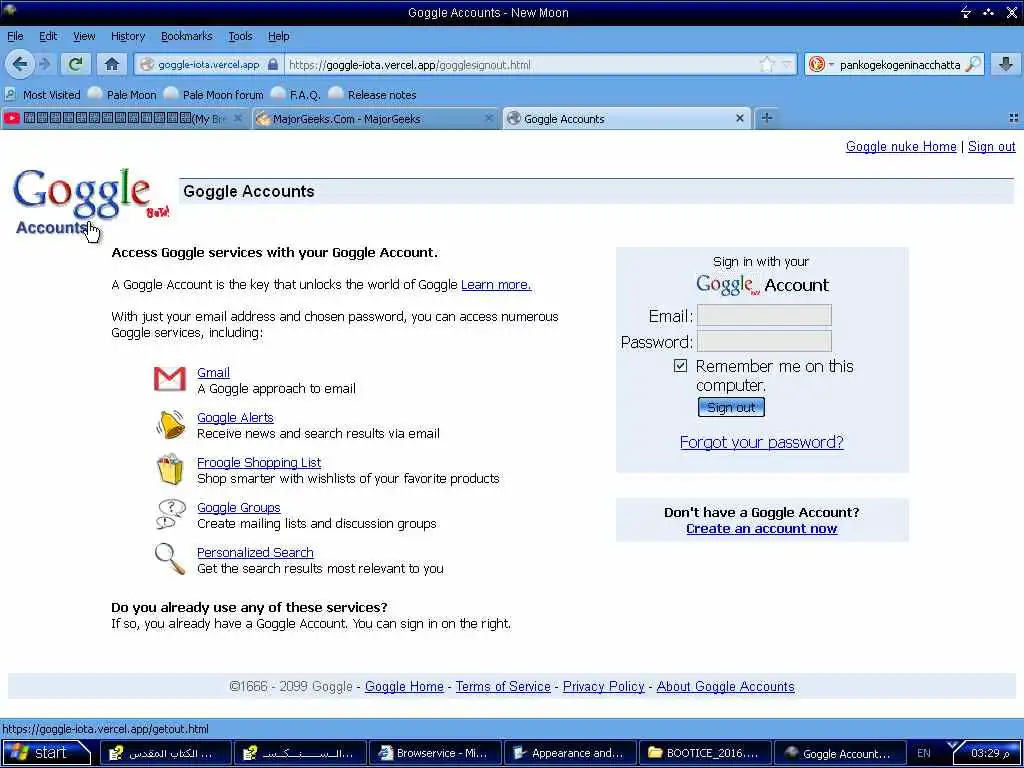
Task: Close the Goggle Accounts tab
Action: [x=739, y=118]
